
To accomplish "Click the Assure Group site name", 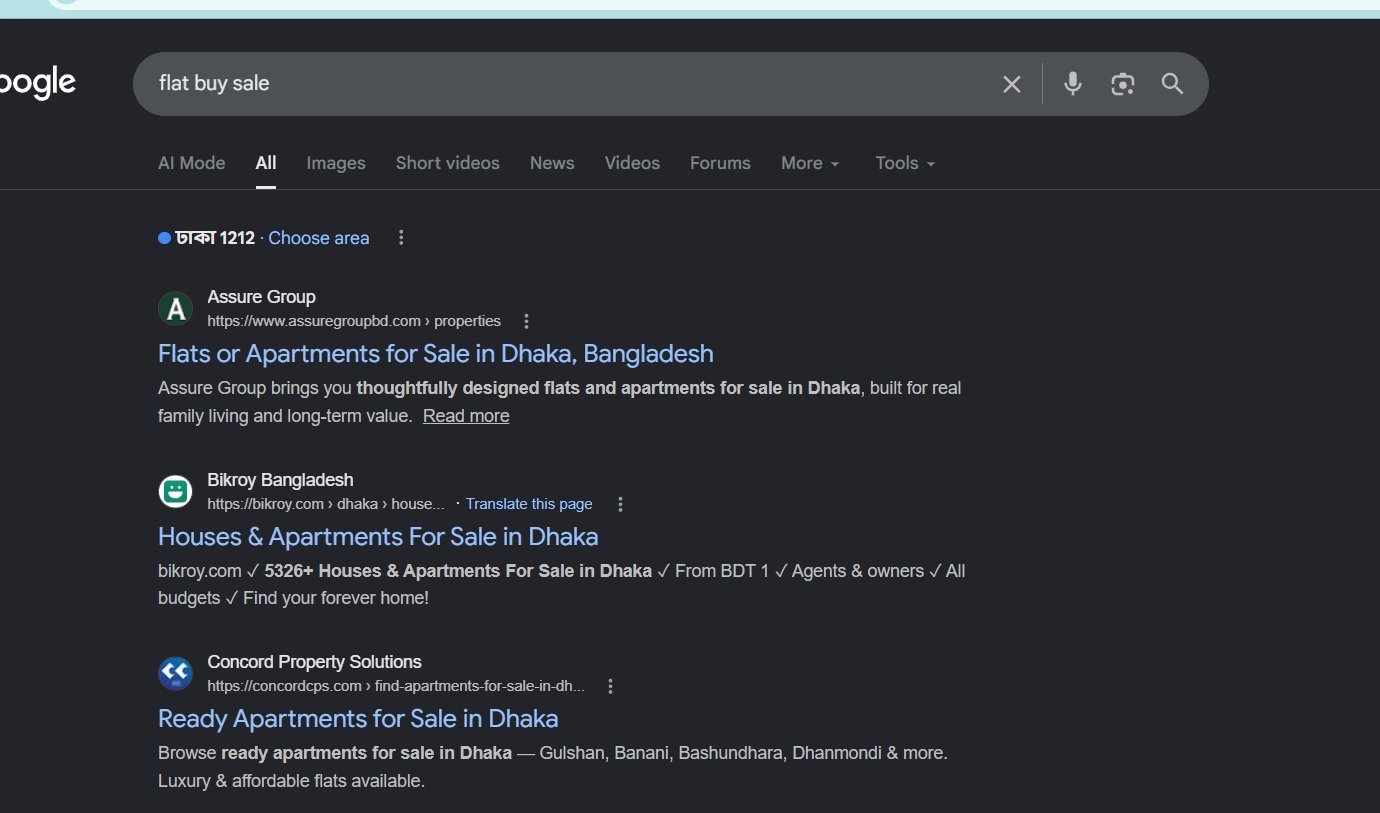I will click(x=261, y=297).
